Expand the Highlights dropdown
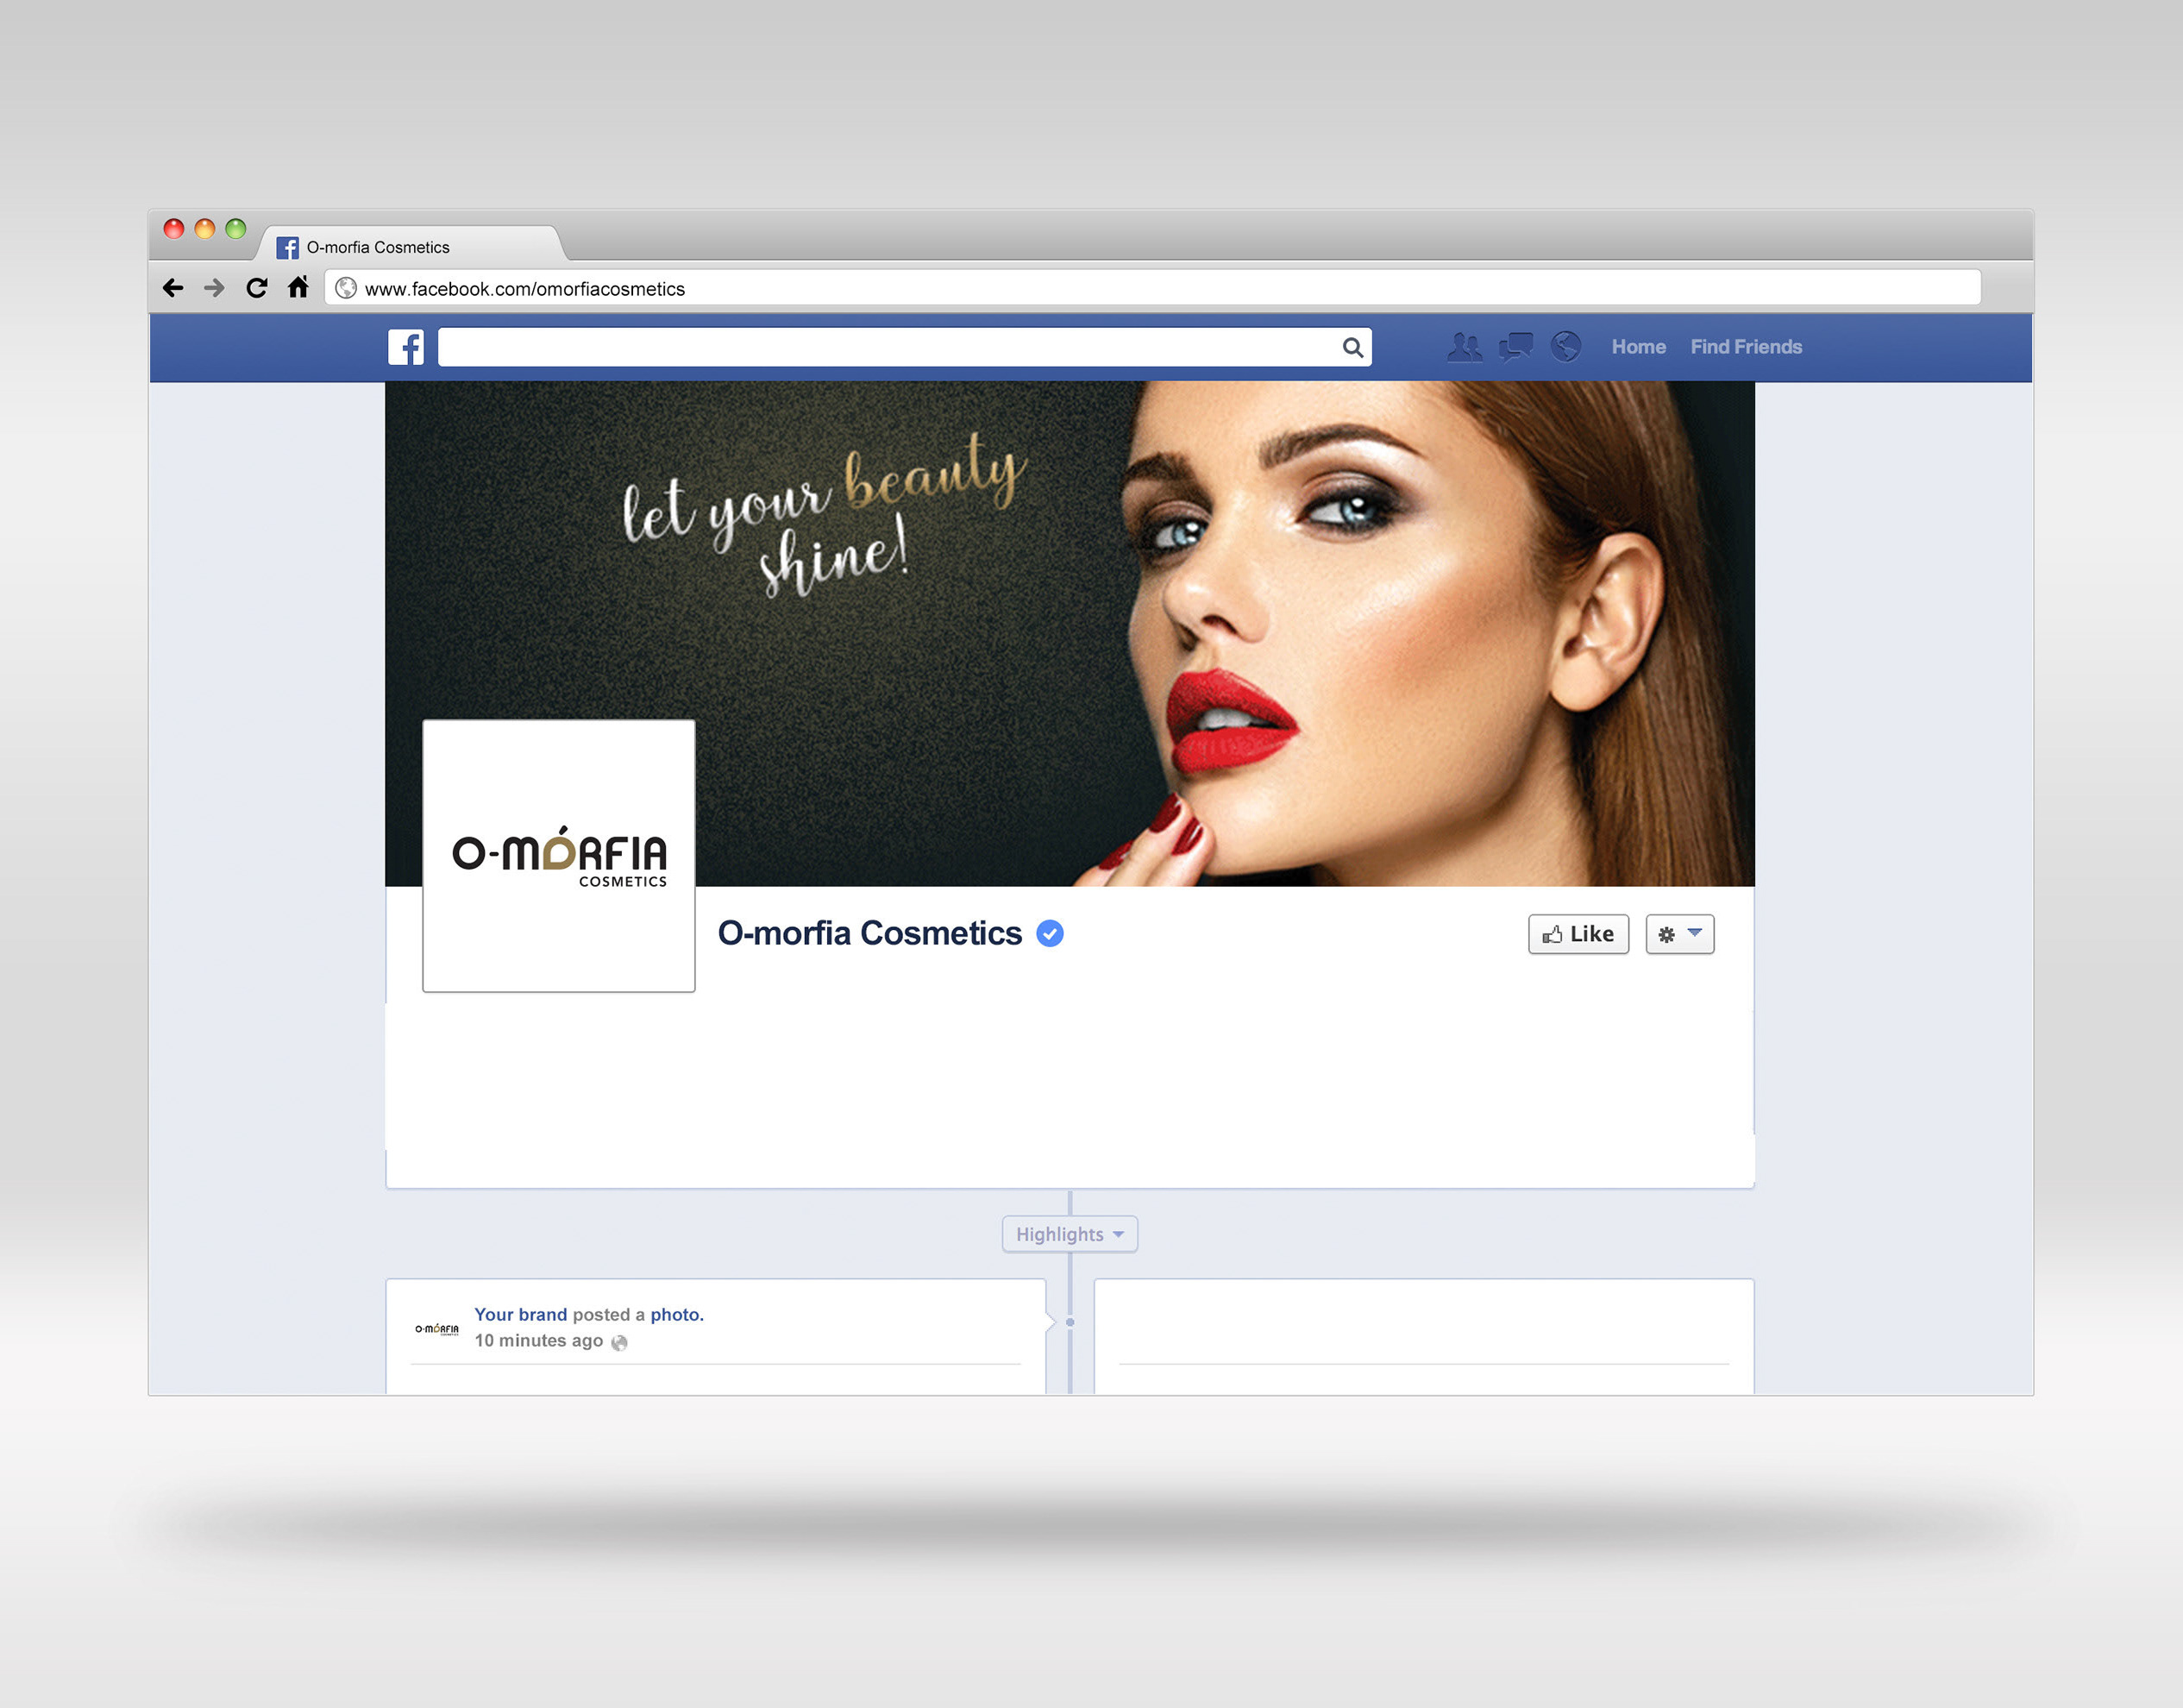2183x1708 pixels. tap(1070, 1234)
